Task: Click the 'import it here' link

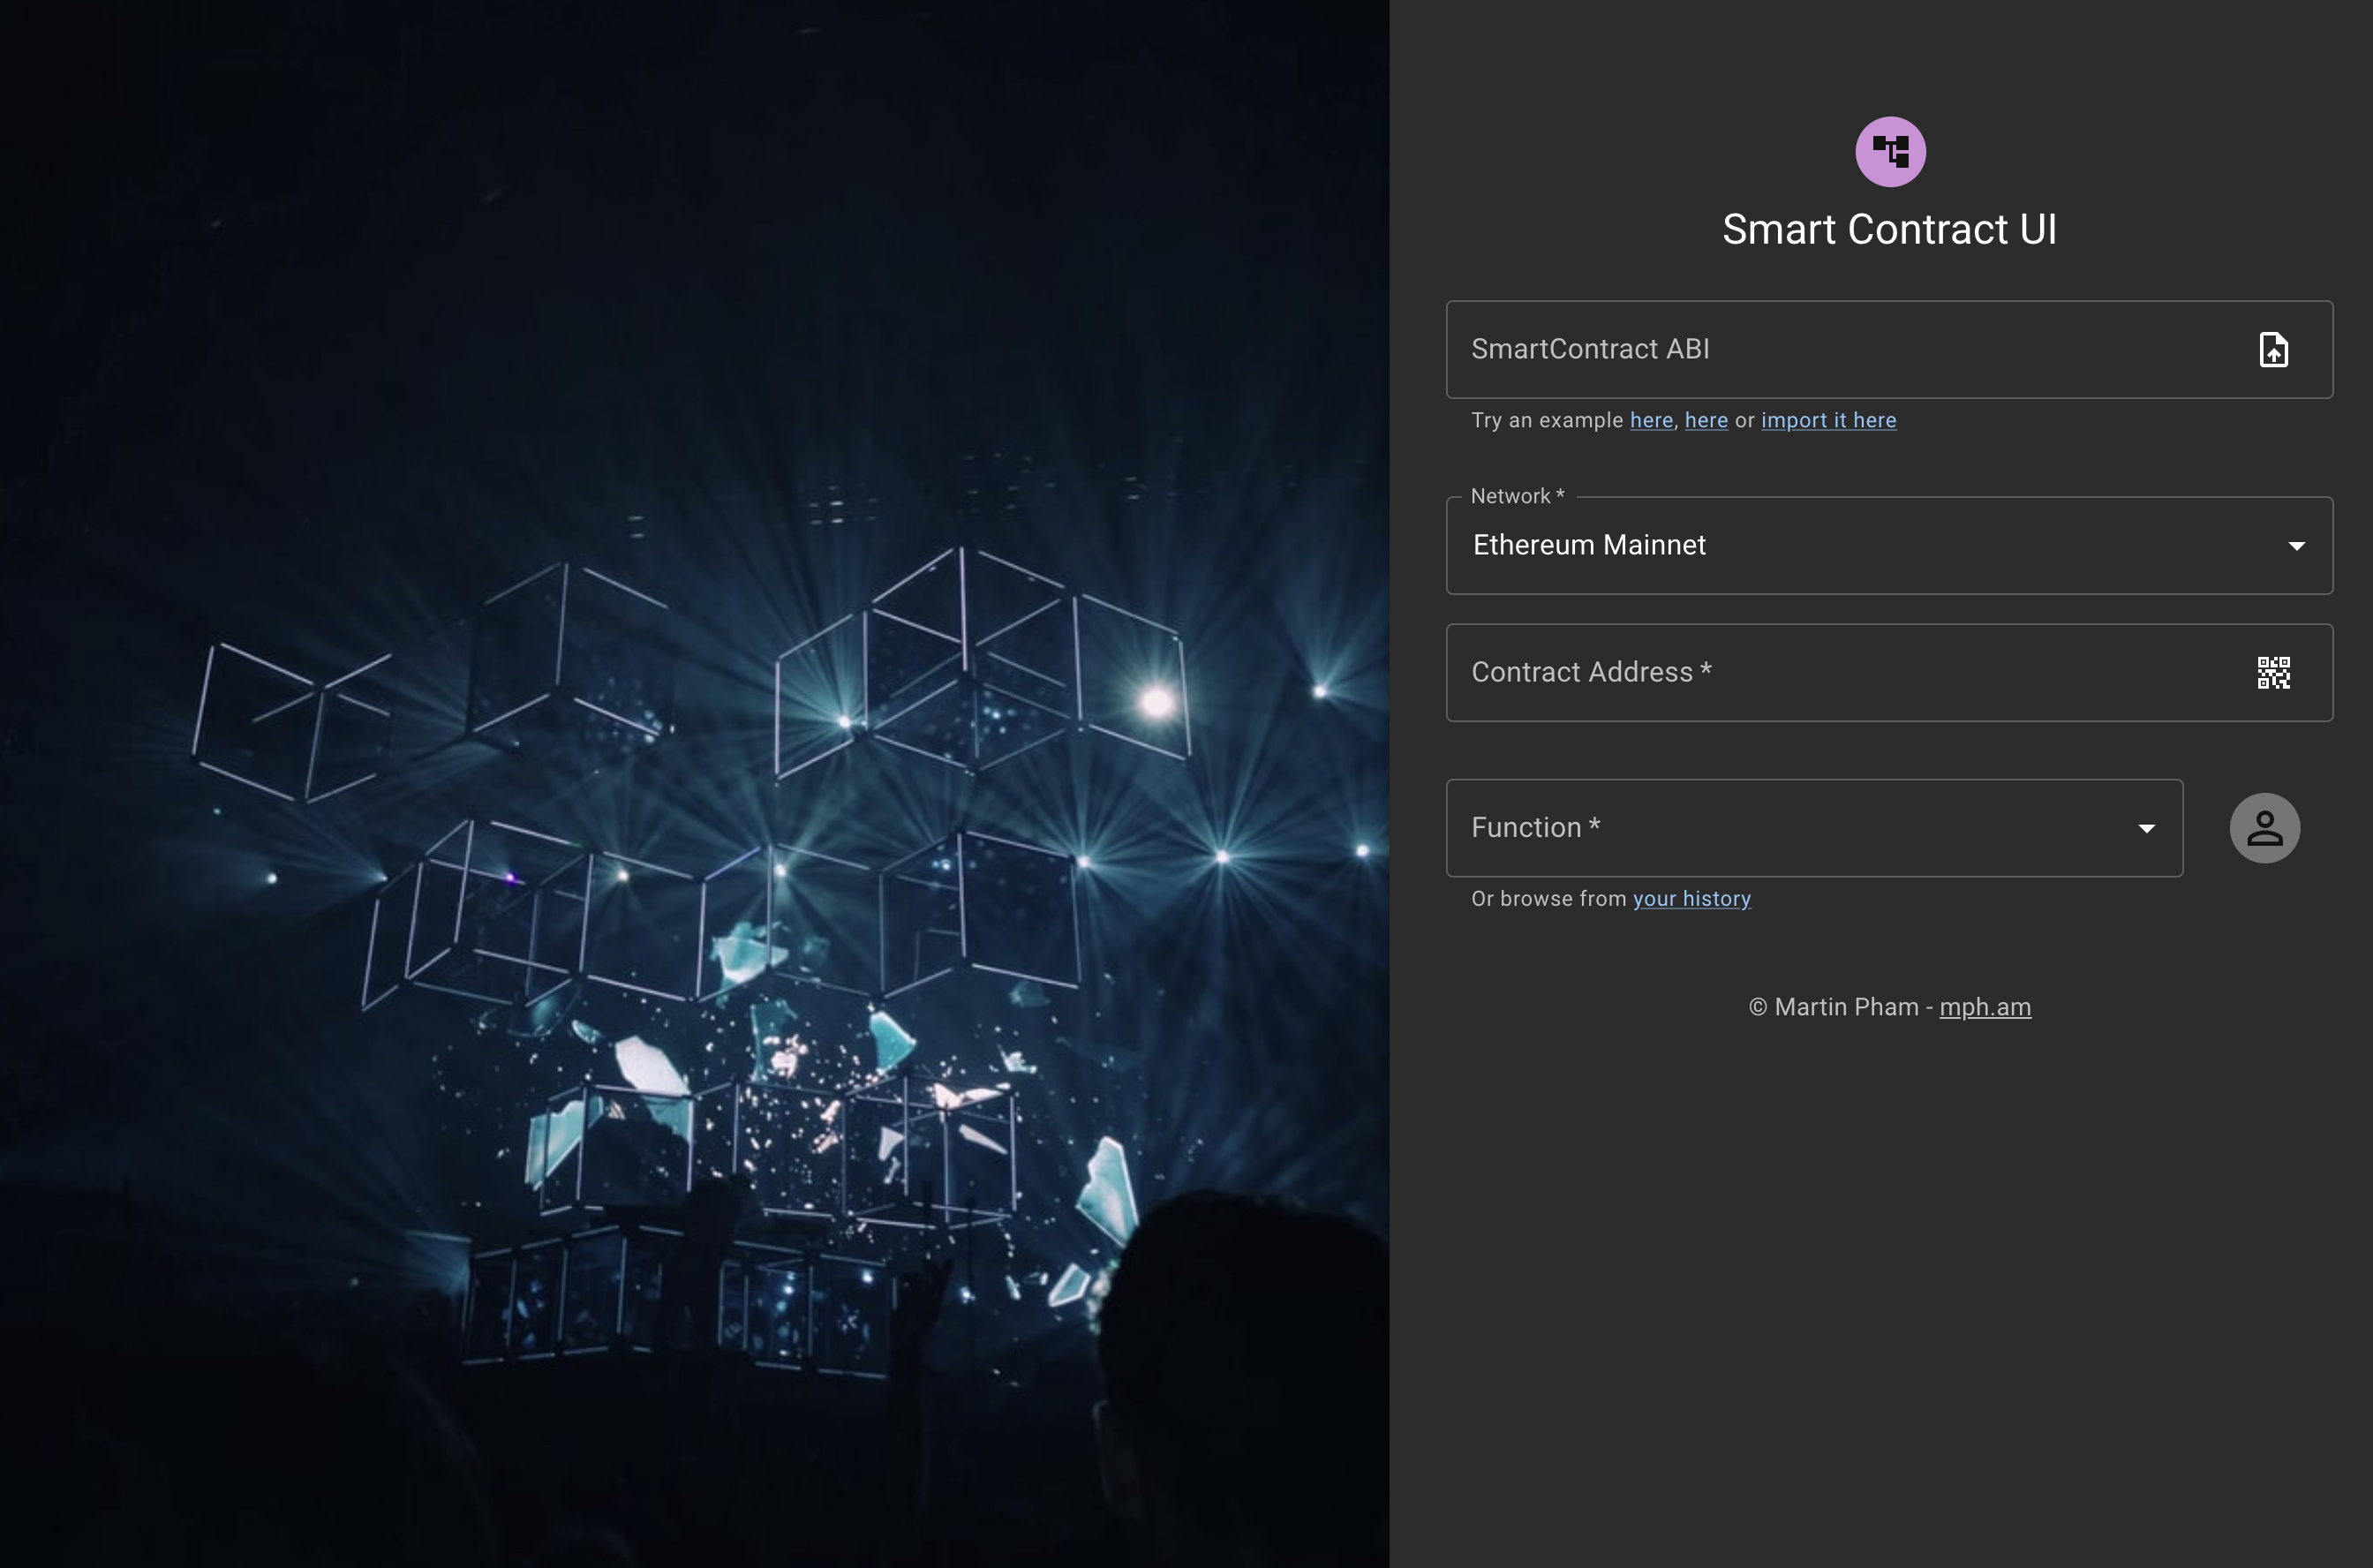Action: coord(1827,420)
